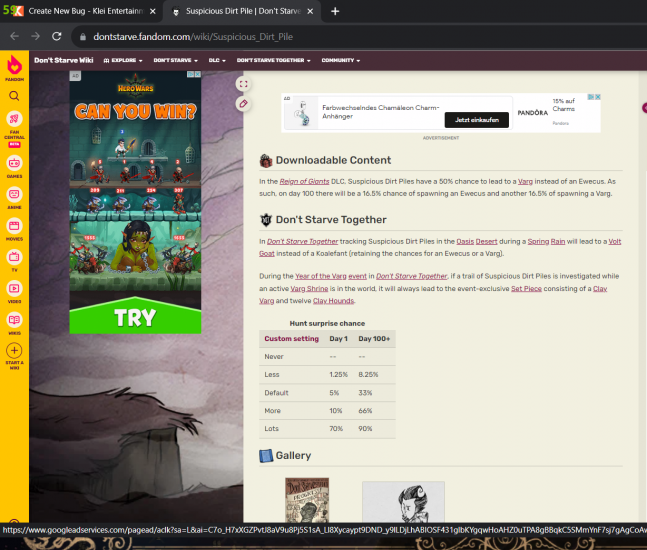
Task: Click the Day 1 column header
Action: click(x=338, y=339)
